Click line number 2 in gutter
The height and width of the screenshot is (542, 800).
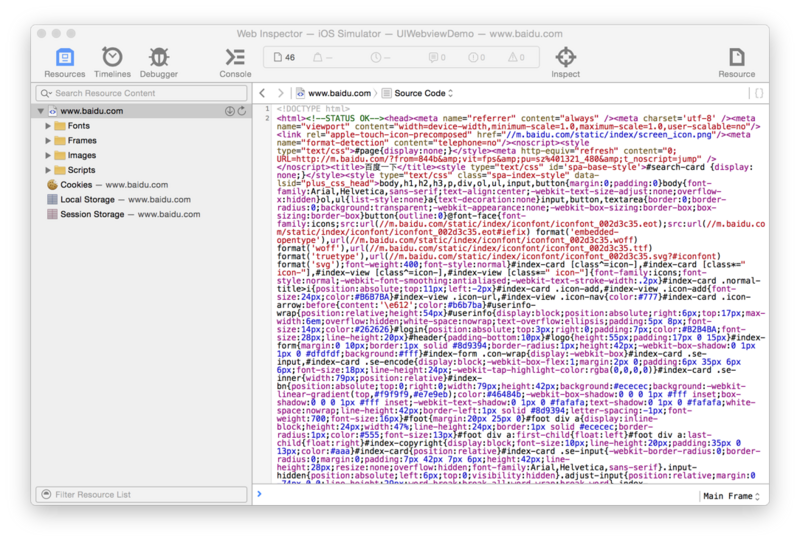coord(267,118)
